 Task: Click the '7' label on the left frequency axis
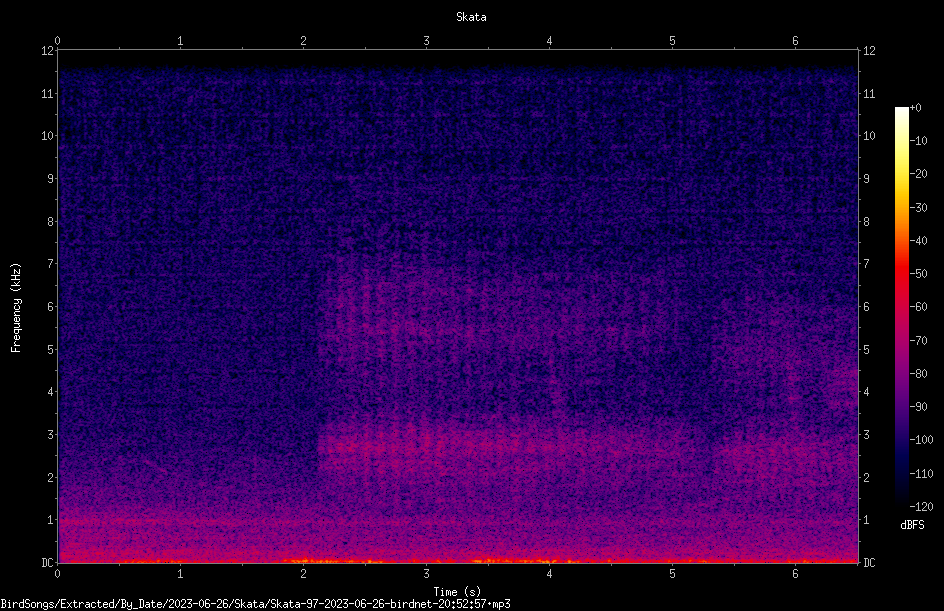pos(51,264)
